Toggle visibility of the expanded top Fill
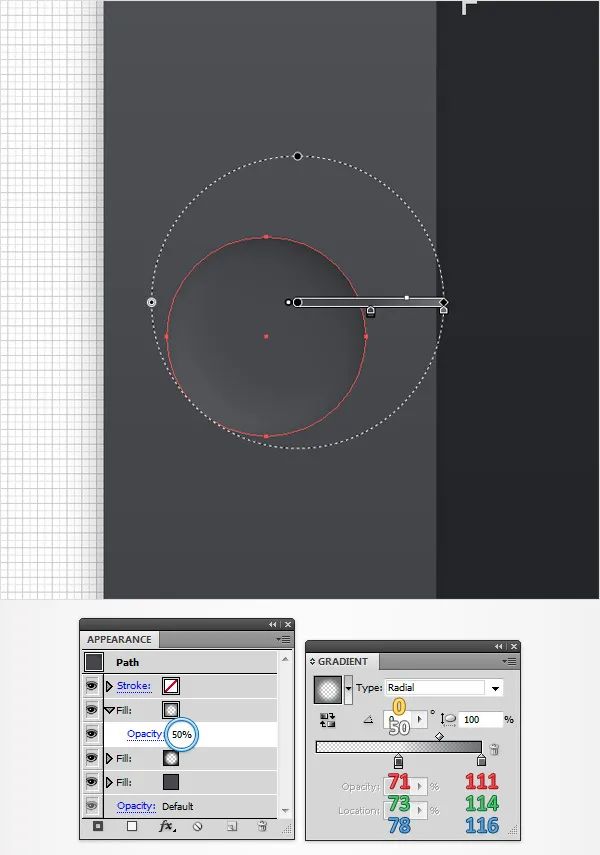This screenshot has height=855, width=600. [92, 710]
